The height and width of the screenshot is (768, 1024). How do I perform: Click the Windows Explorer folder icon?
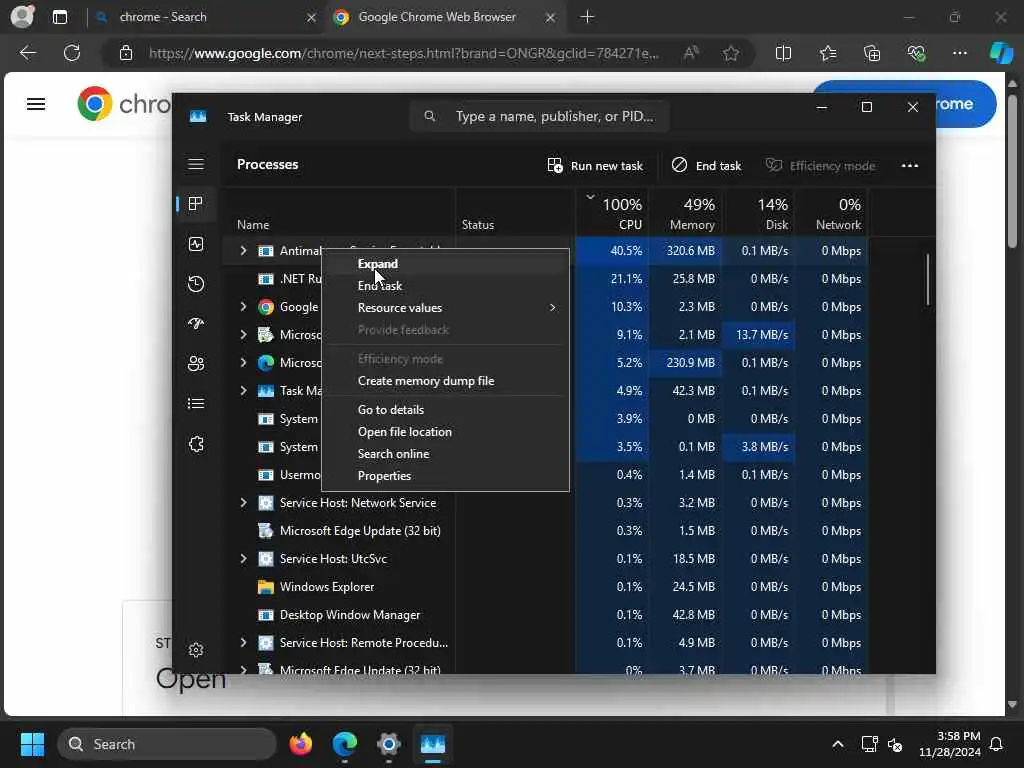(265, 586)
